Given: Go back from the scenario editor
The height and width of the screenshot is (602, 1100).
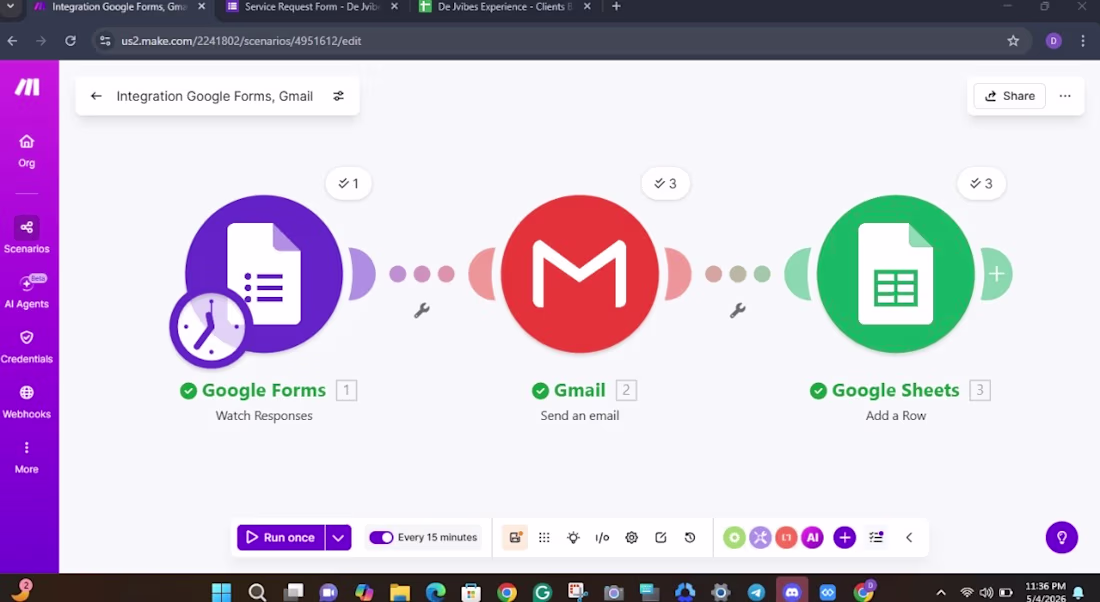Looking at the screenshot, I should pyautogui.click(x=96, y=96).
